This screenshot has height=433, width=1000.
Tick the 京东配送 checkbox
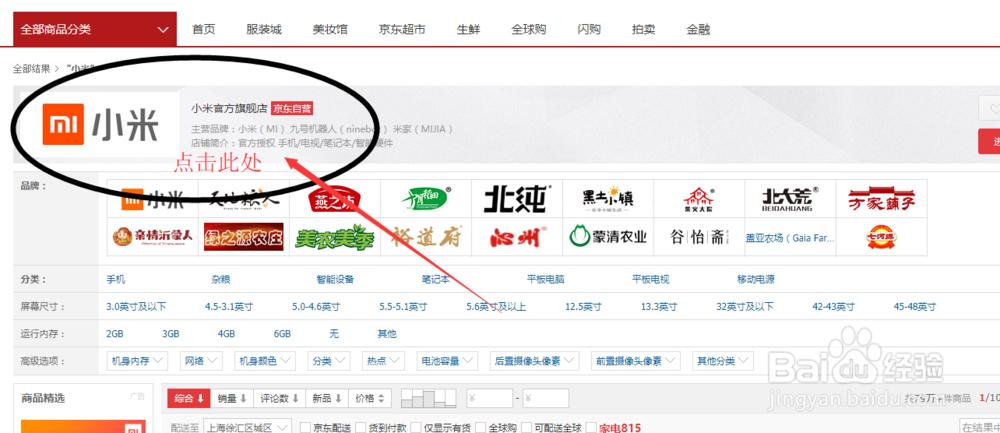coord(305,427)
